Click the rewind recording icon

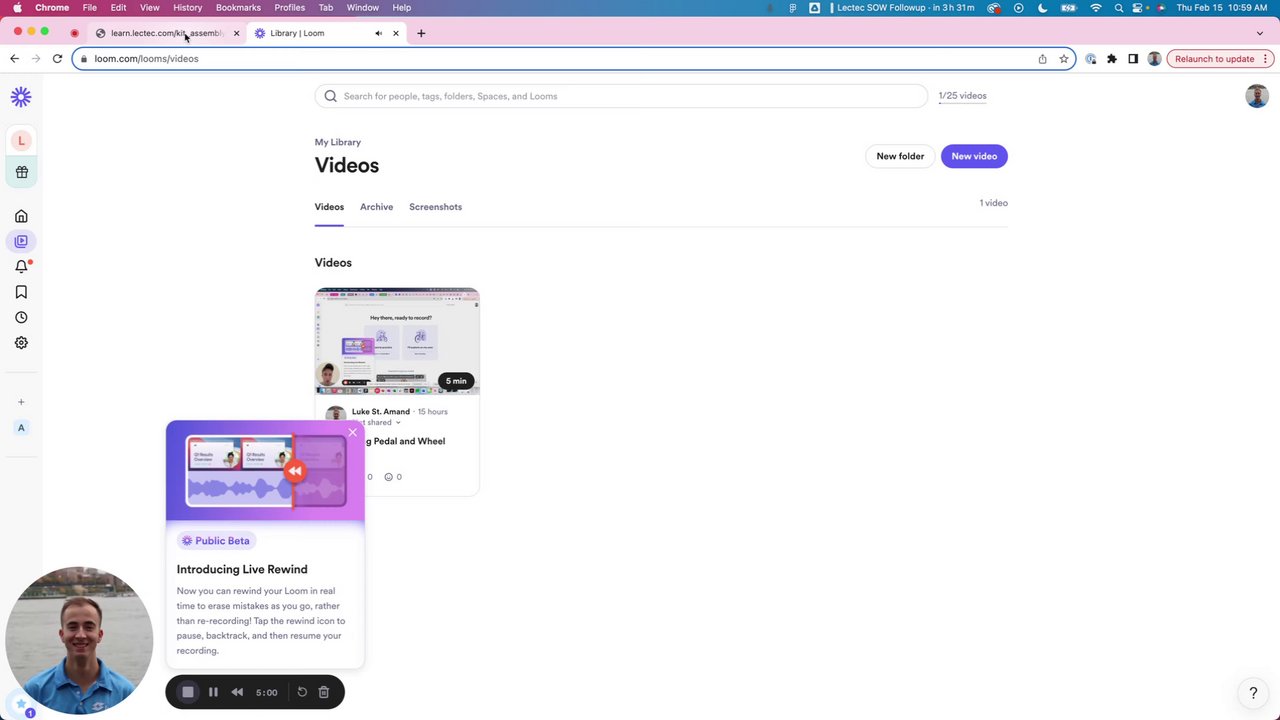click(237, 692)
